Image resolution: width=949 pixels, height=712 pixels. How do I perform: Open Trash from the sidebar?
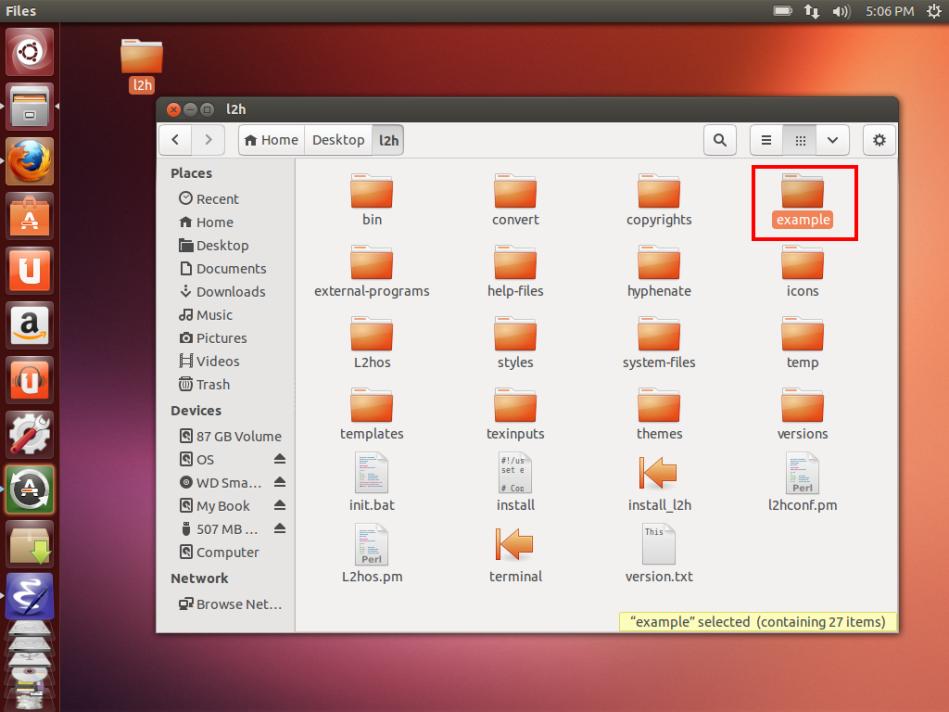pyautogui.click(x=213, y=384)
